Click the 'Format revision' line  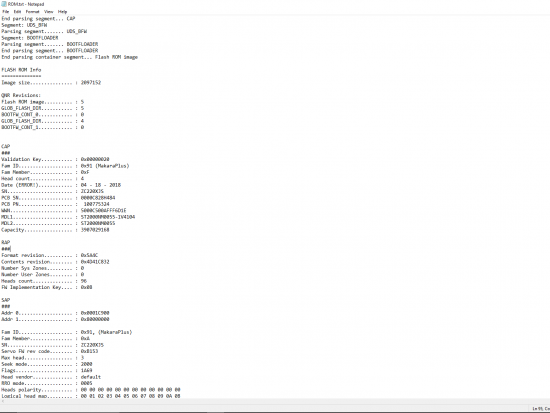tap(49, 255)
